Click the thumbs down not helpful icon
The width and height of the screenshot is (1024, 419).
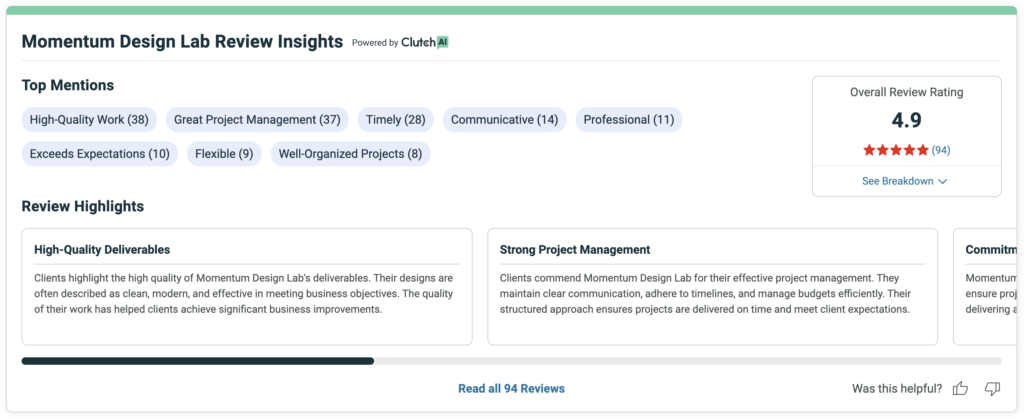tap(992, 389)
